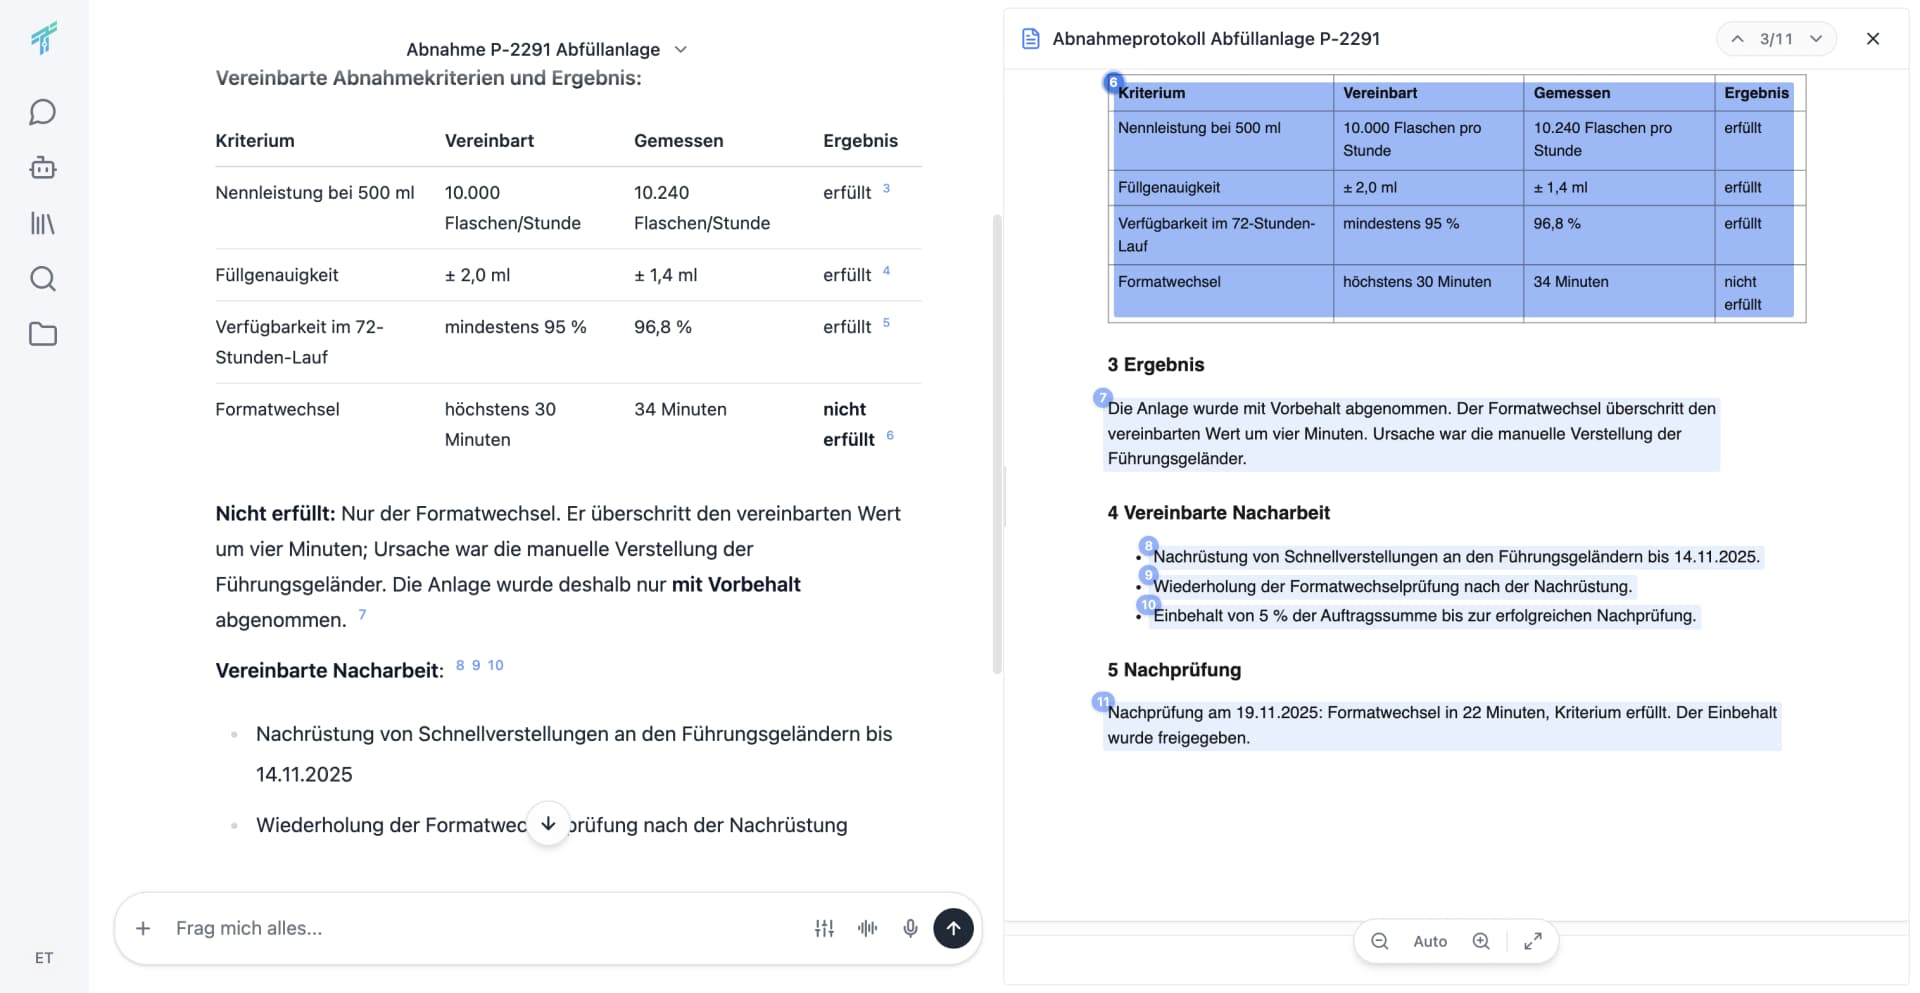Click the send arrow button
The height and width of the screenshot is (993, 1920).
pyautogui.click(x=953, y=928)
